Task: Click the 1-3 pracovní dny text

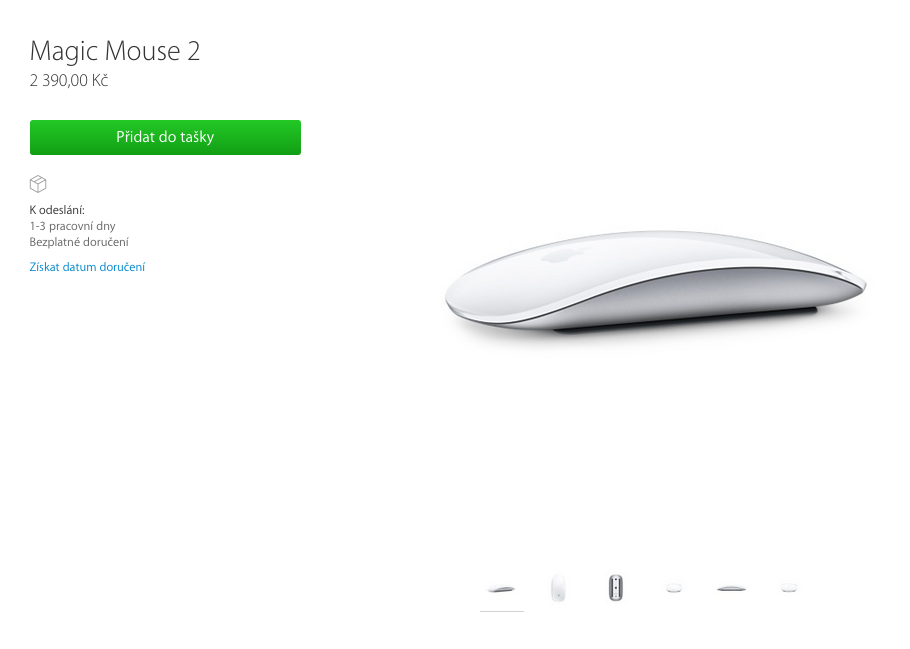Action: click(73, 226)
